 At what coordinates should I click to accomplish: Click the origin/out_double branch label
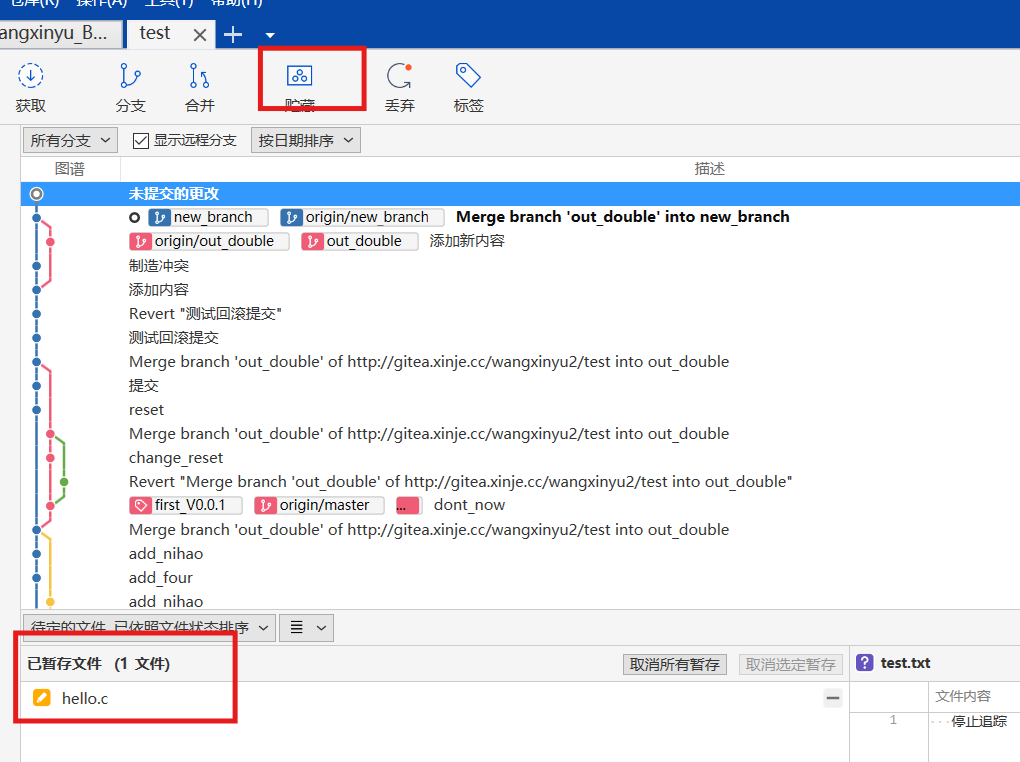tap(209, 241)
